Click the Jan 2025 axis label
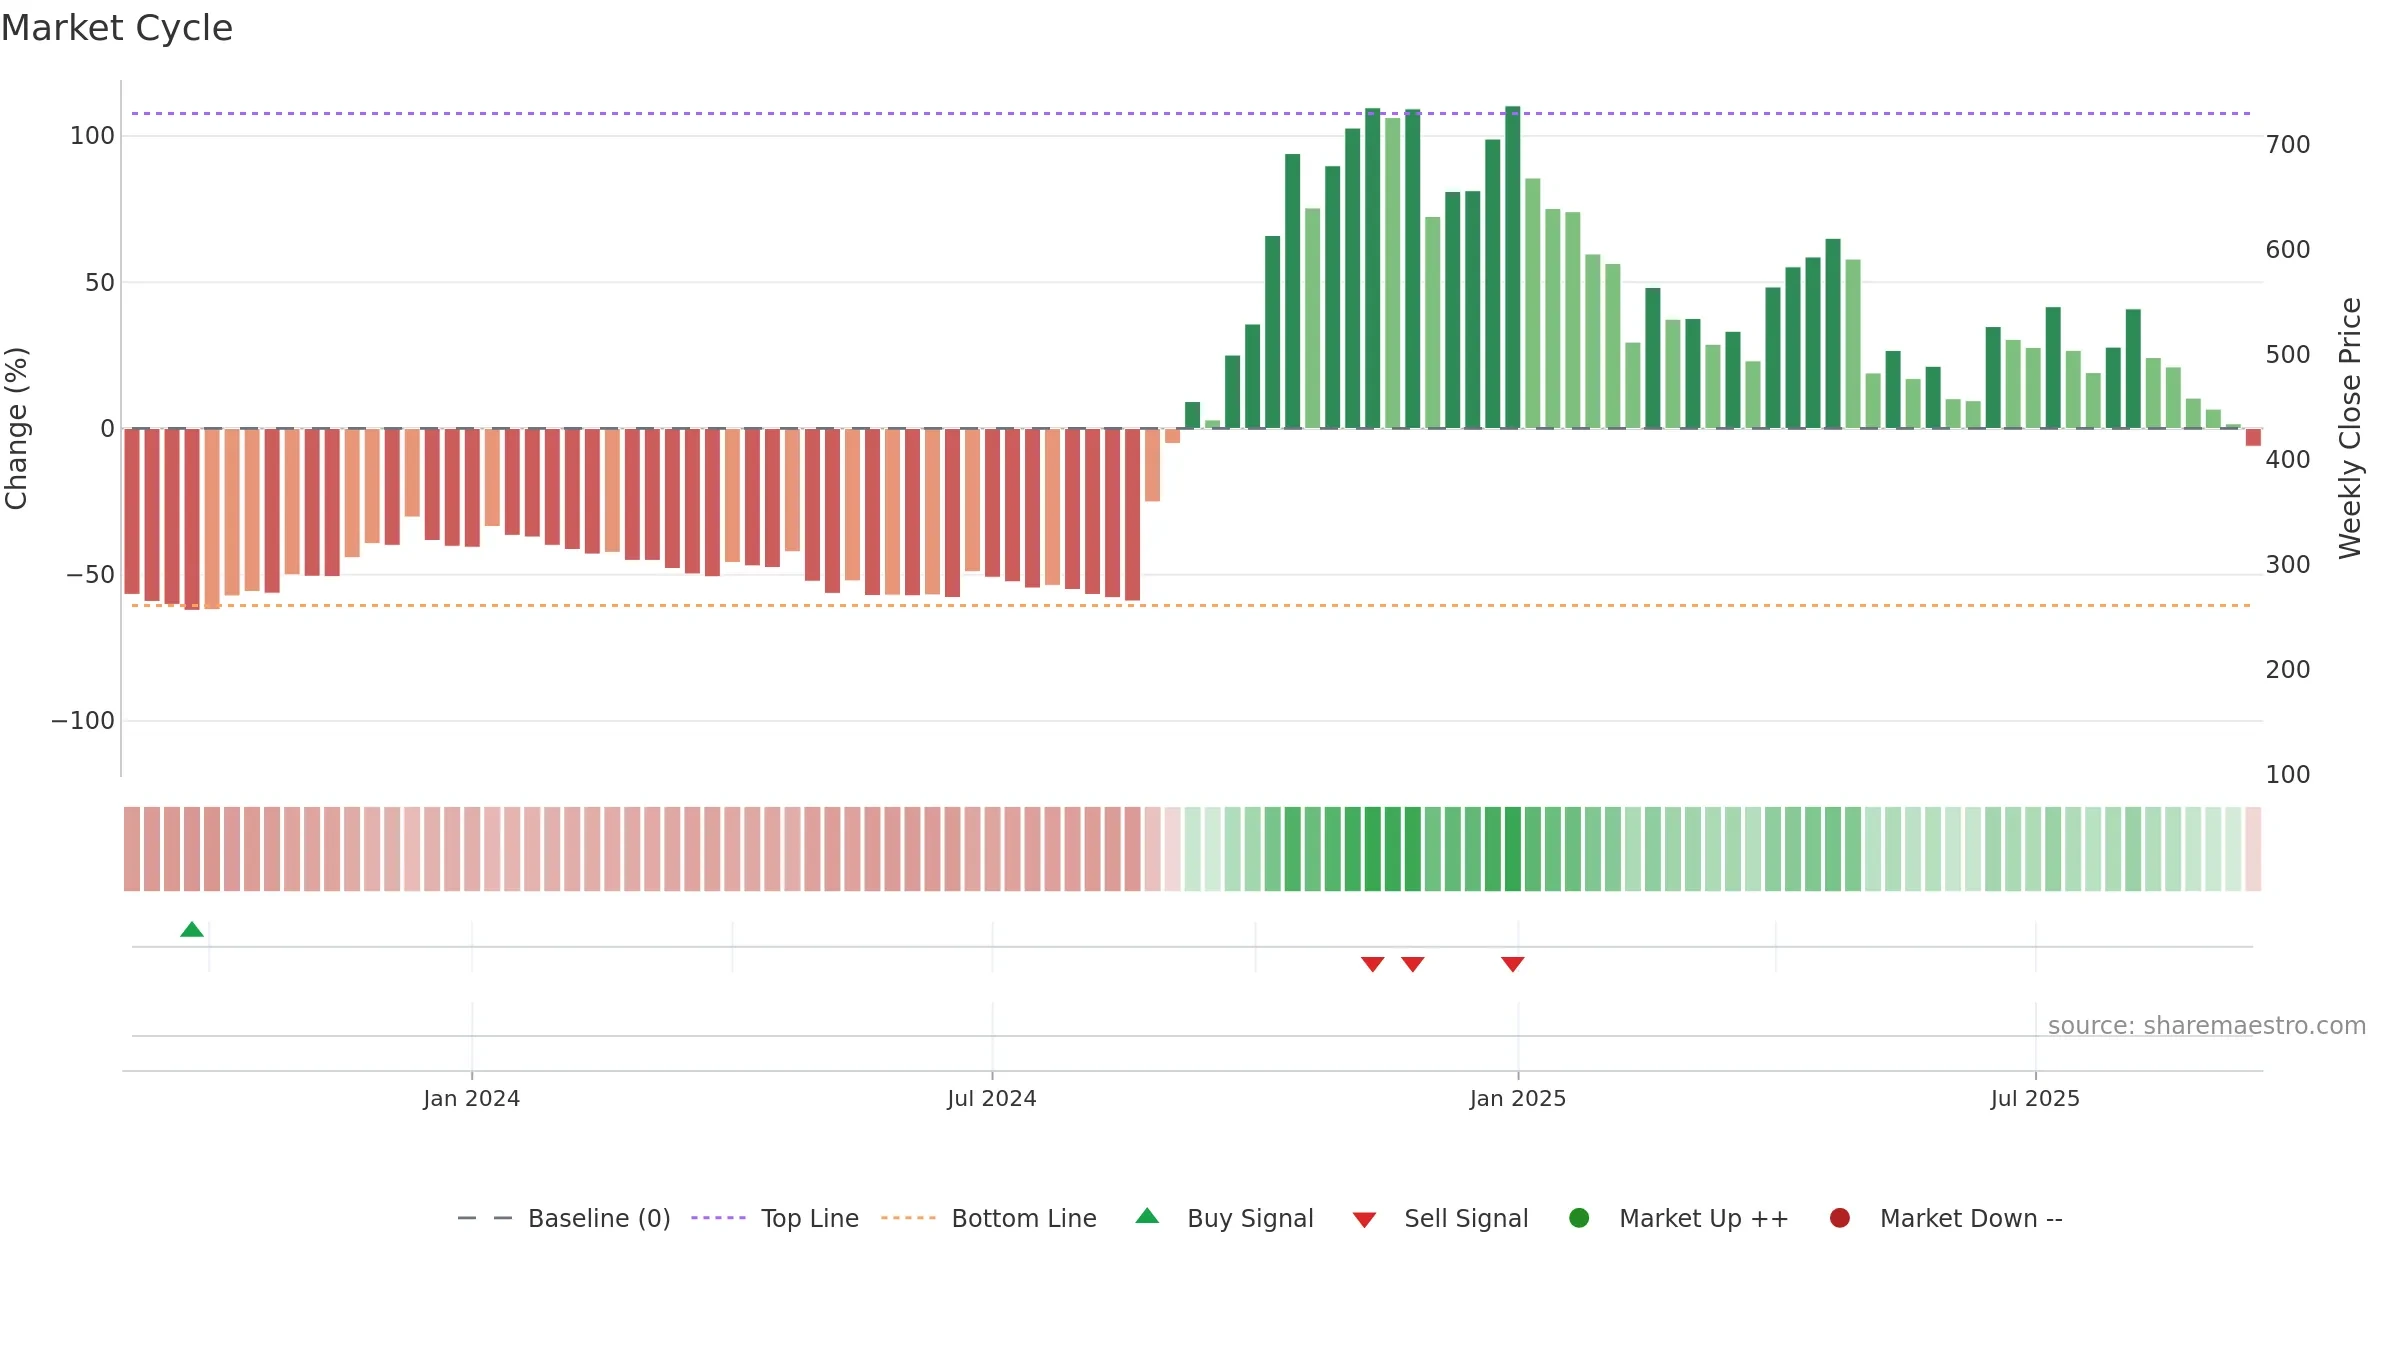Screen dimensions: 2400x1350 coord(1518,1099)
